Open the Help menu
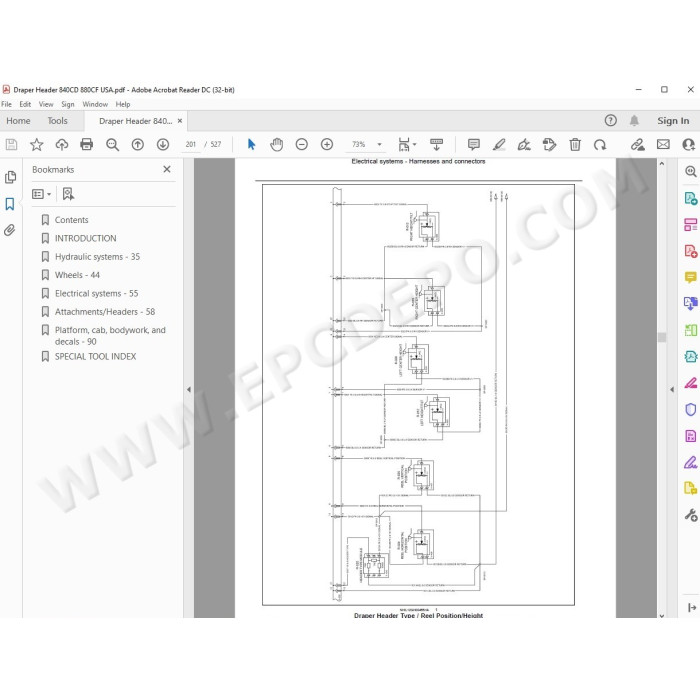The width and height of the screenshot is (700, 700). click(x=123, y=104)
